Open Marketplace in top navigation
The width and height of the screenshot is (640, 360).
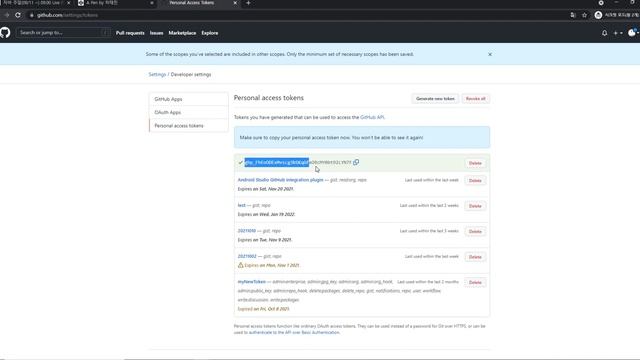pyautogui.click(x=182, y=33)
